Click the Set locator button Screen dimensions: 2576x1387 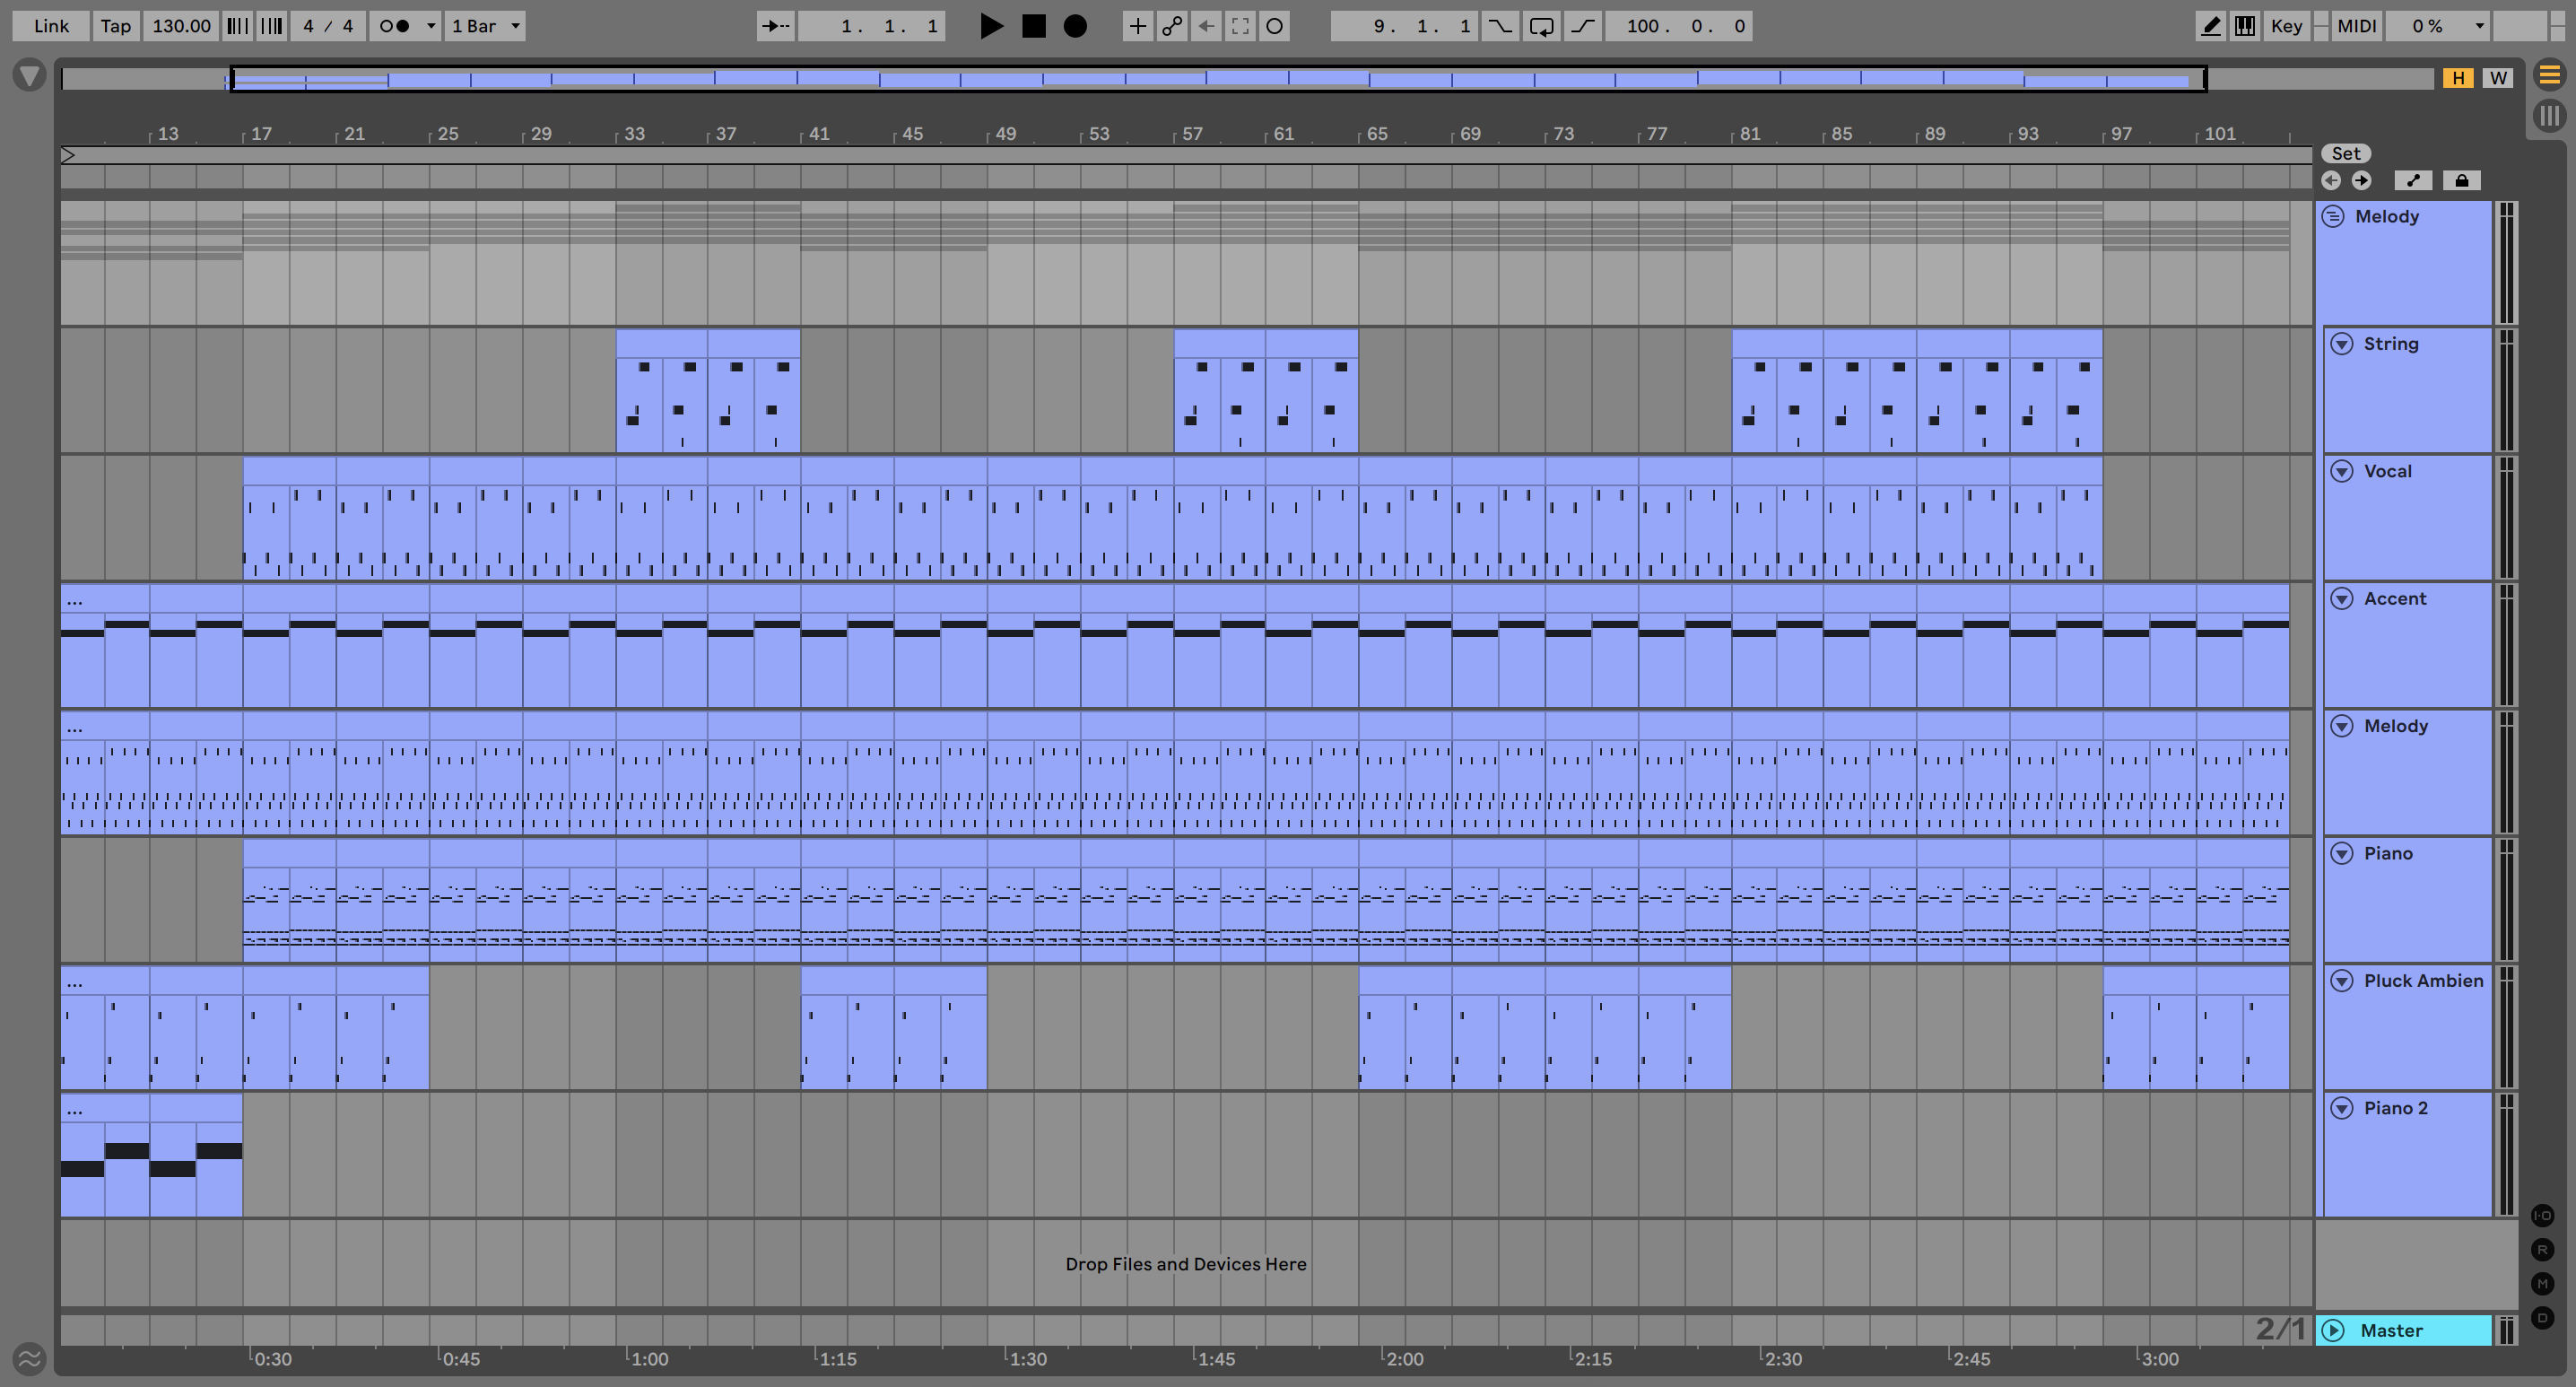click(2345, 154)
